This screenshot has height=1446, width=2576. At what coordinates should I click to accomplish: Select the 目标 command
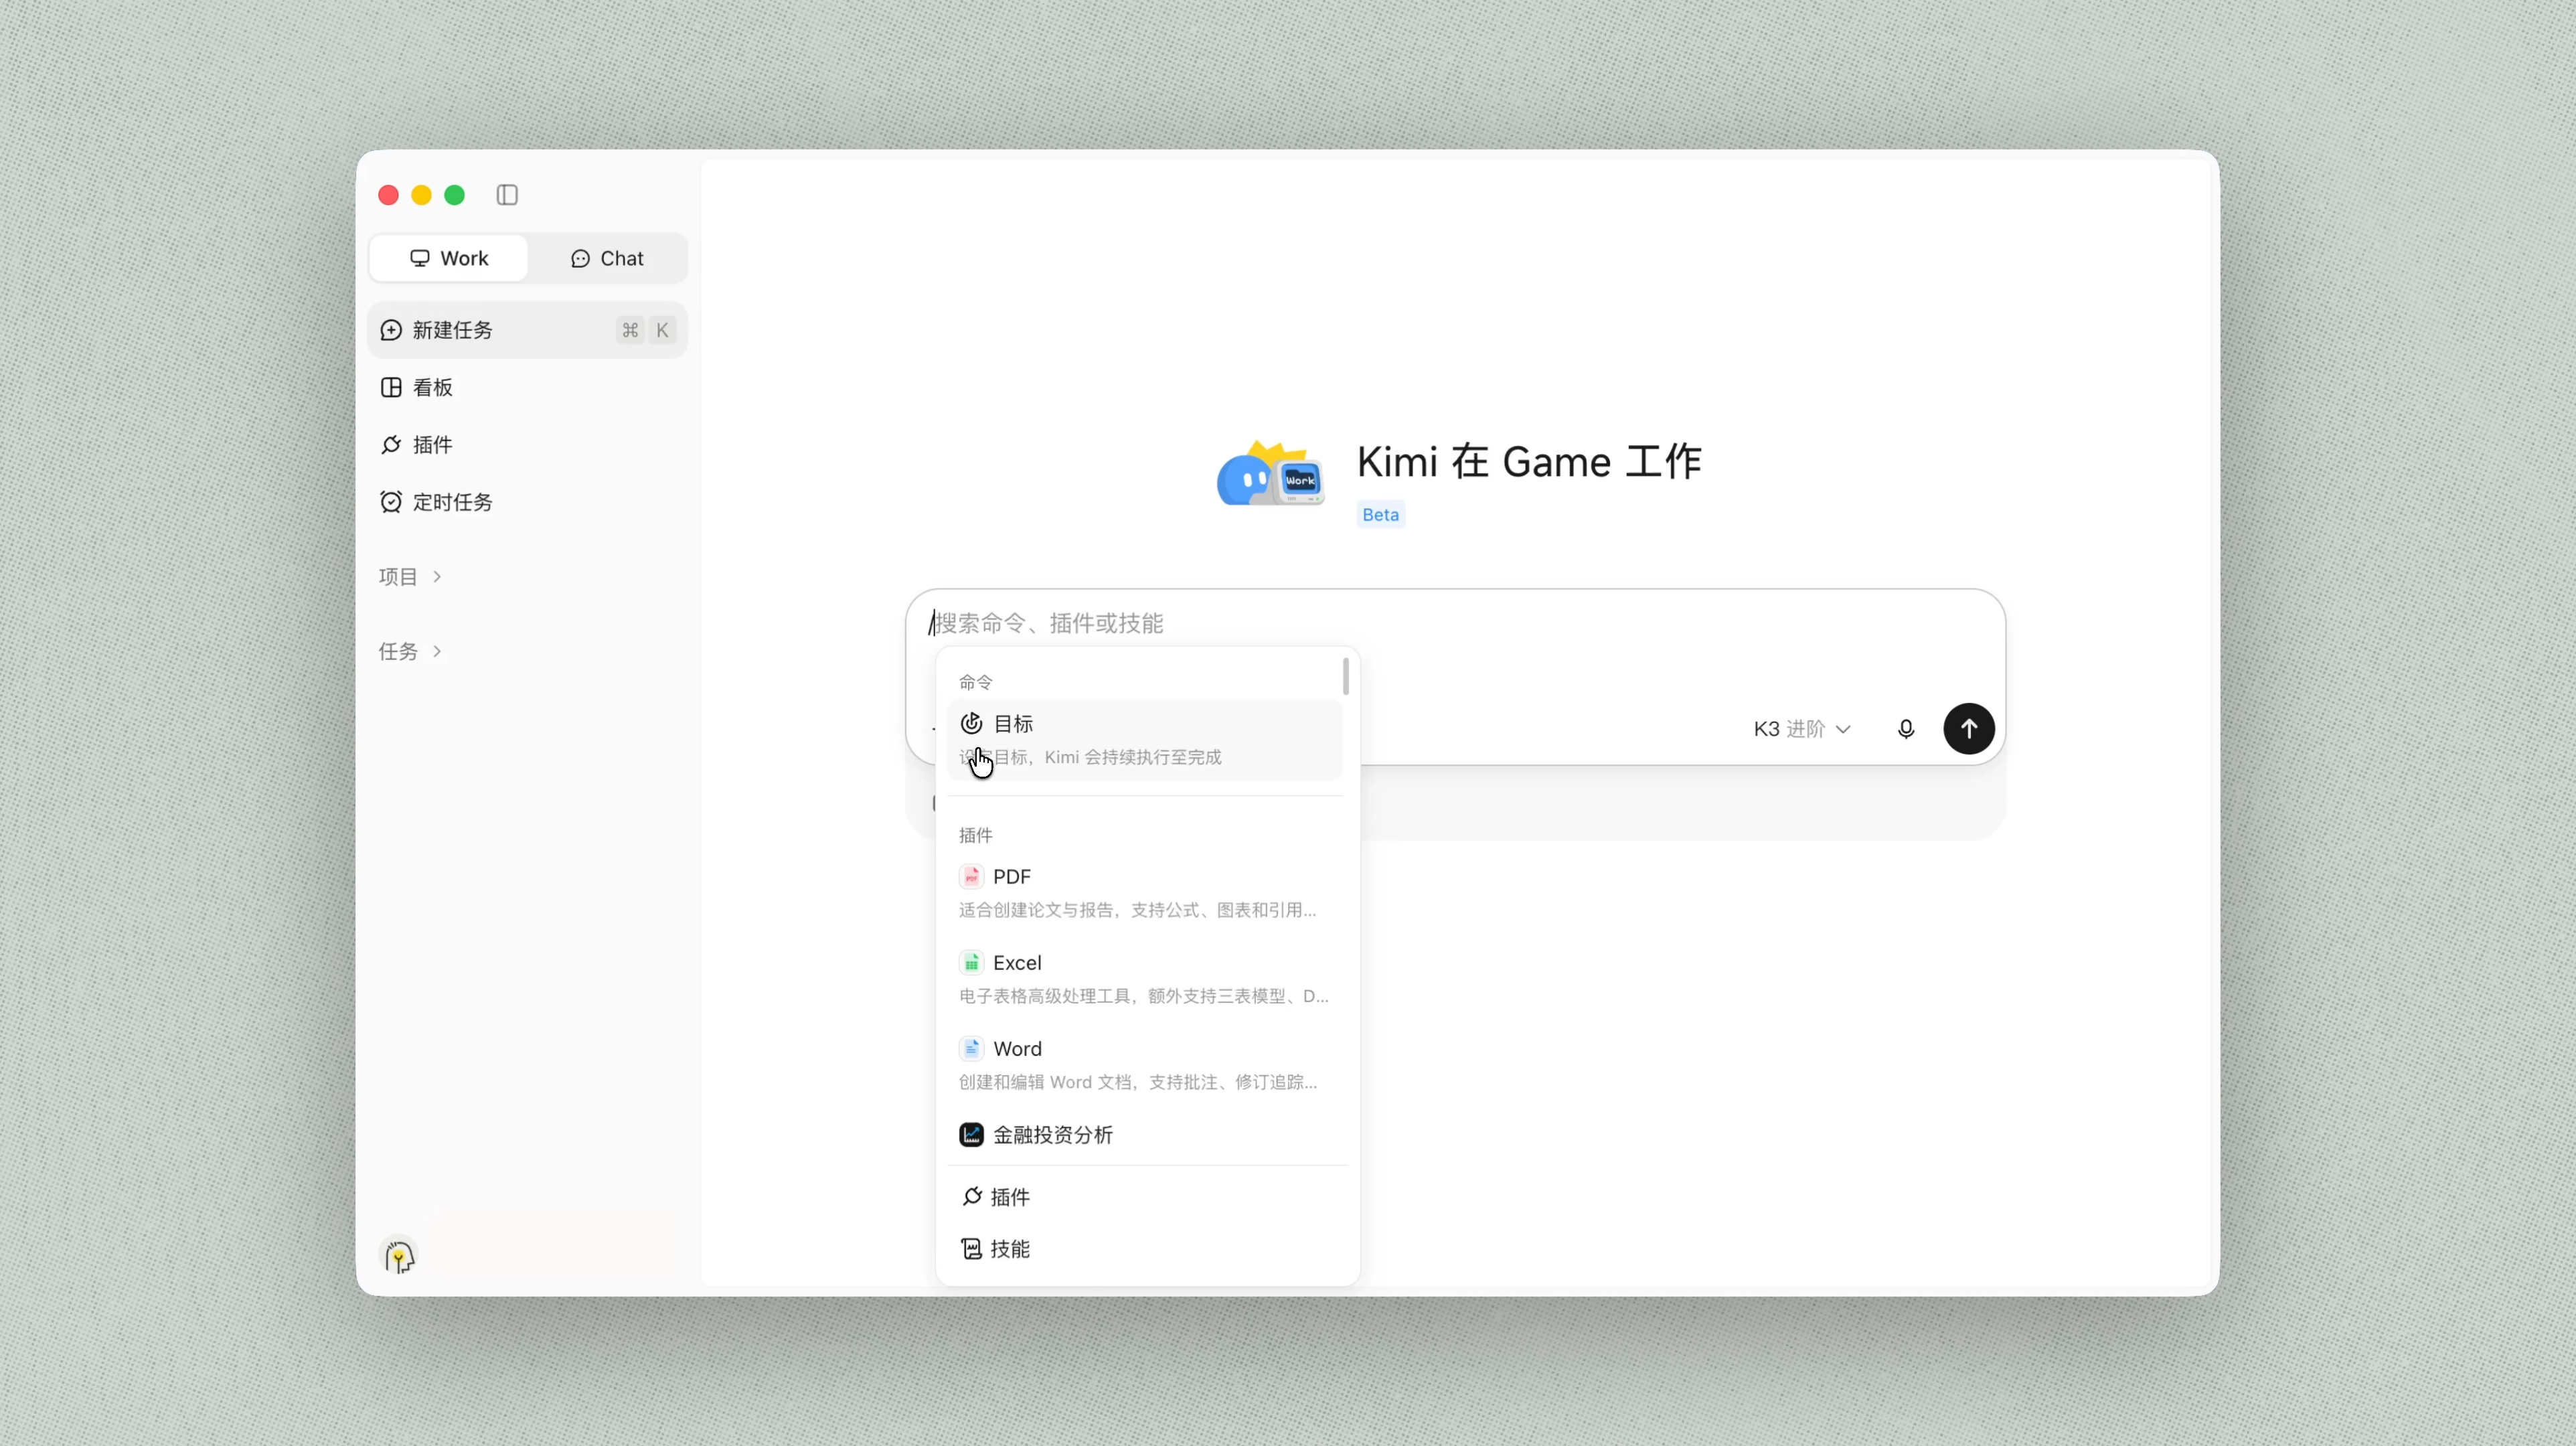(1144, 739)
